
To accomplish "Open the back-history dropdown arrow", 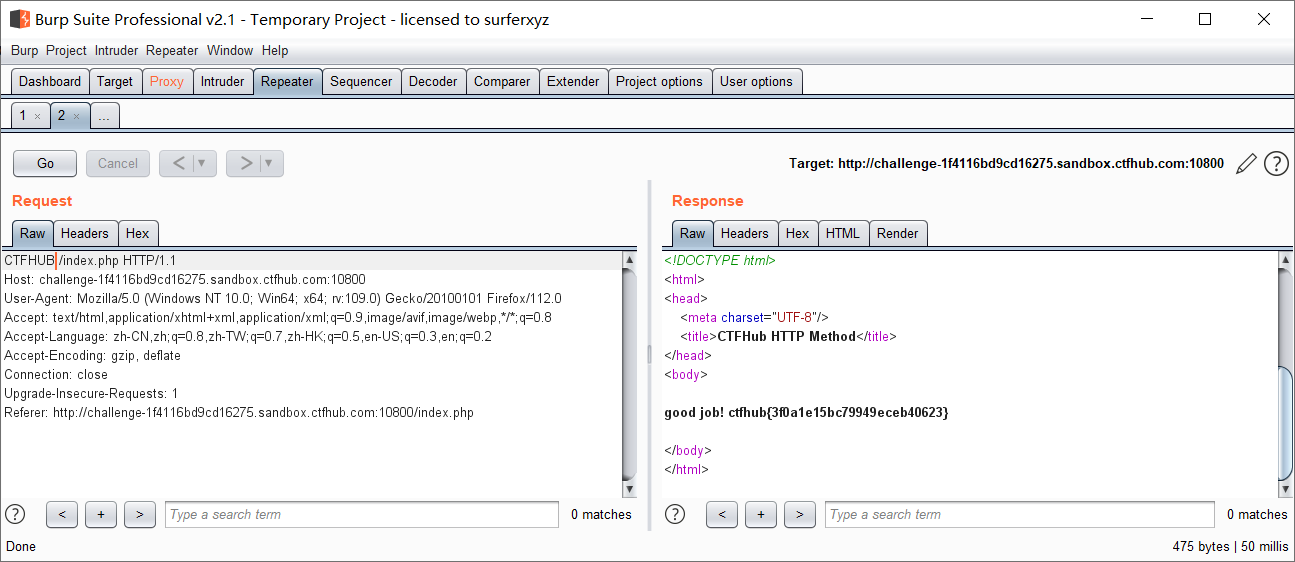I will pyautogui.click(x=203, y=163).
